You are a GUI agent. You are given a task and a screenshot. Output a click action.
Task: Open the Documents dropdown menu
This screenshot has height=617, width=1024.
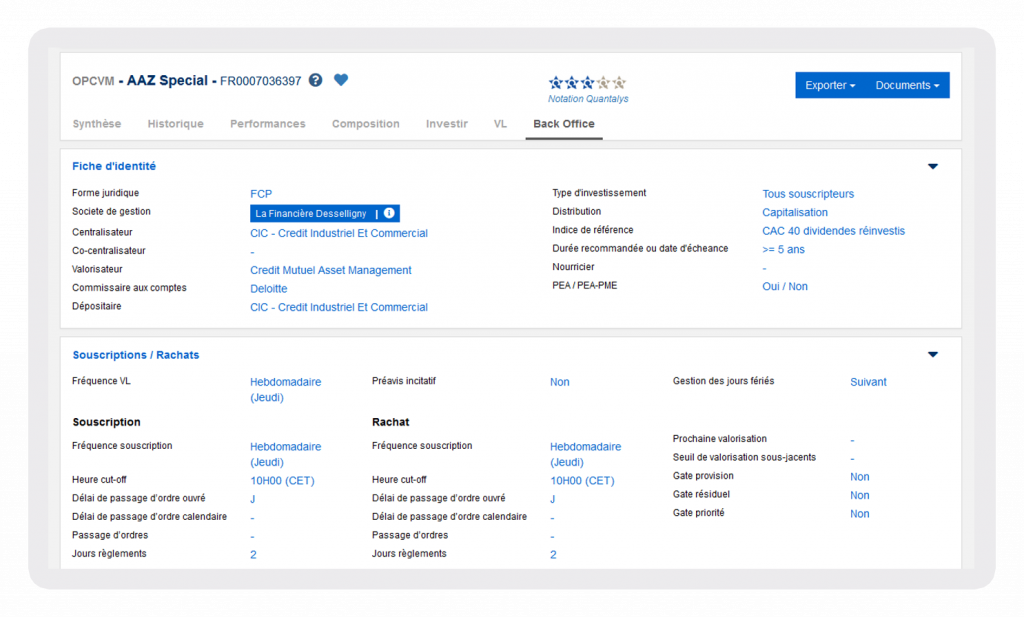click(x=907, y=86)
